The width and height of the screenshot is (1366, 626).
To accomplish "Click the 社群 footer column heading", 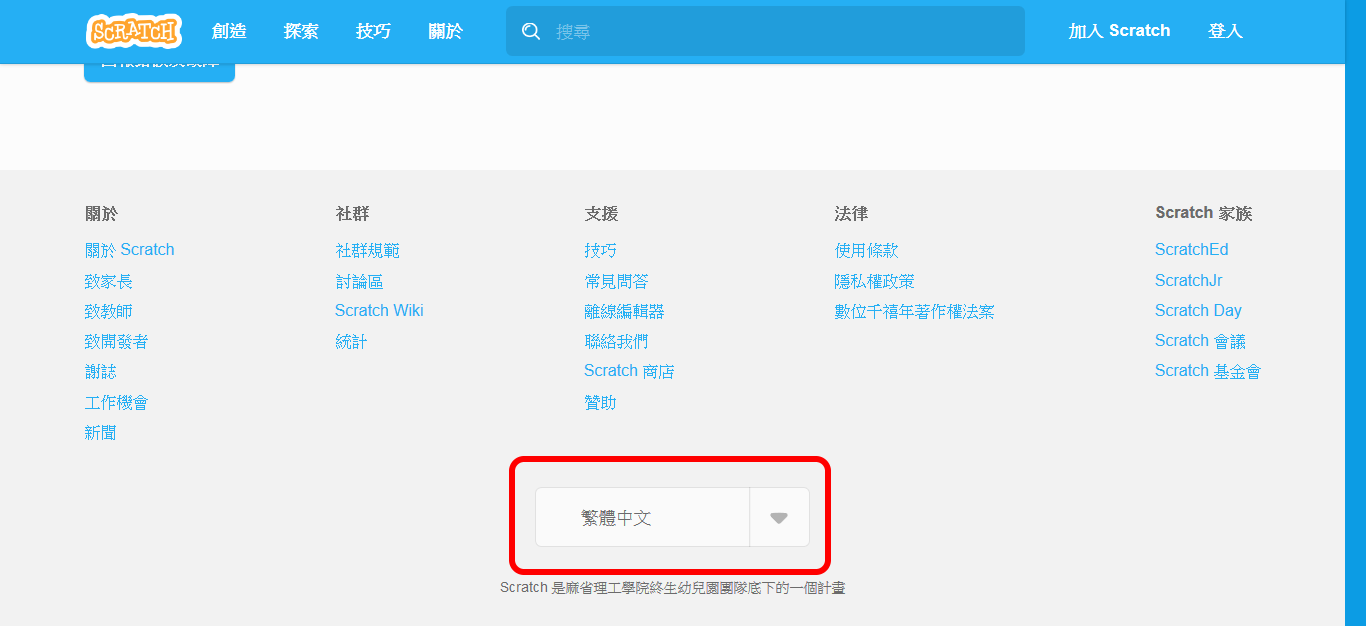I will (x=352, y=213).
